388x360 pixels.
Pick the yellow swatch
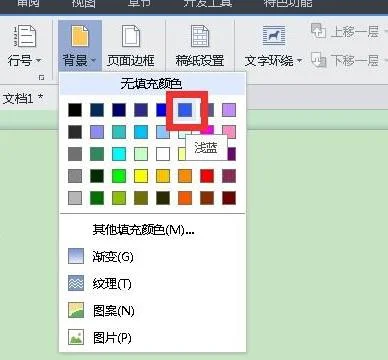(x=141, y=176)
